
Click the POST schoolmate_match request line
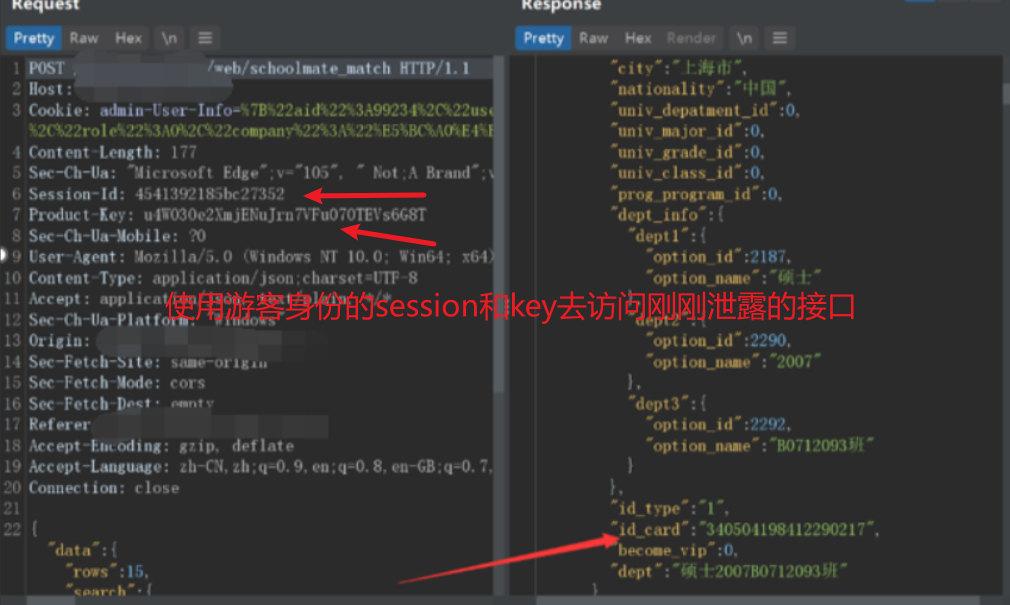point(260,68)
